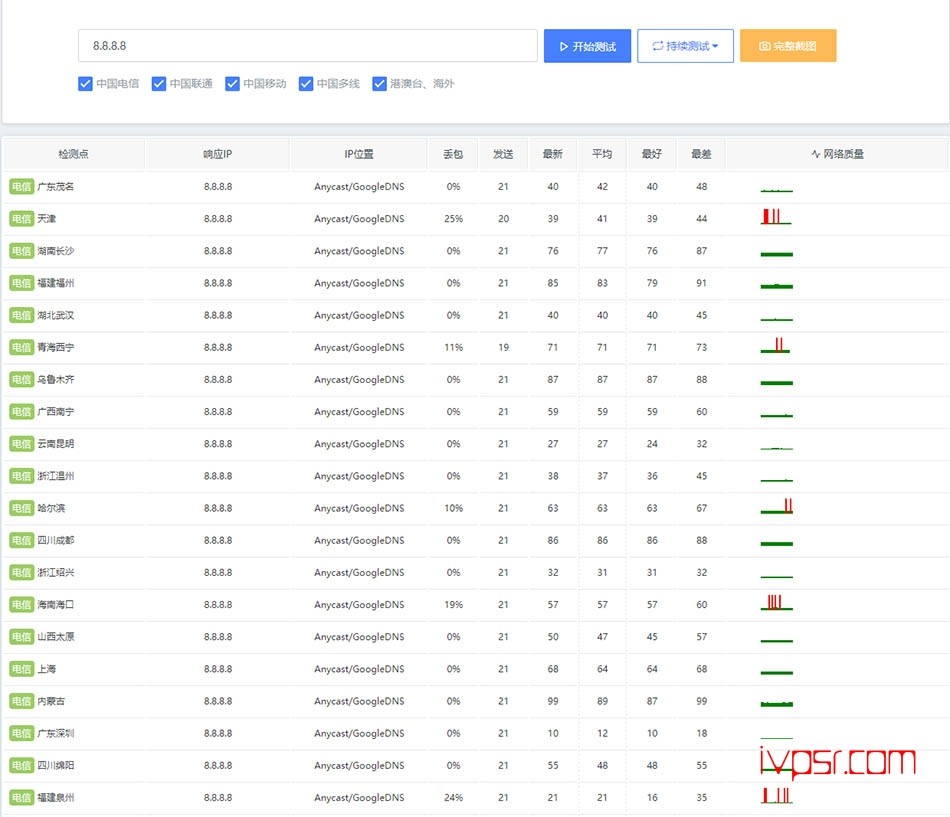Toggle the 中国电信 checkbox

(x=85, y=84)
